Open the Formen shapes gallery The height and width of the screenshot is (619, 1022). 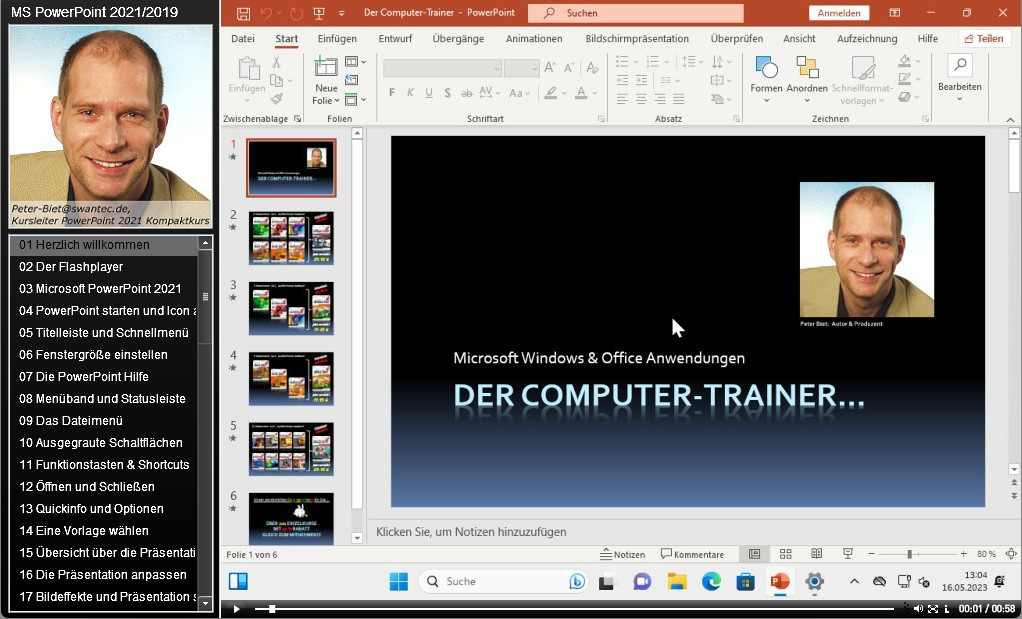click(766, 68)
